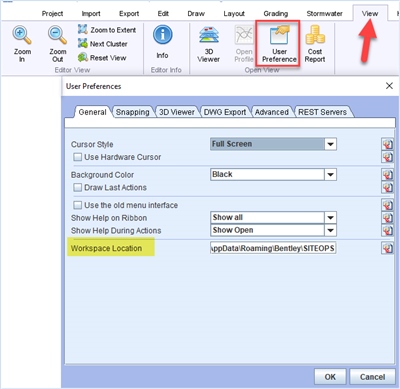Open the Export ribbon tab
The width and height of the screenshot is (400, 389).
pyautogui.click(x=129, y=14)
